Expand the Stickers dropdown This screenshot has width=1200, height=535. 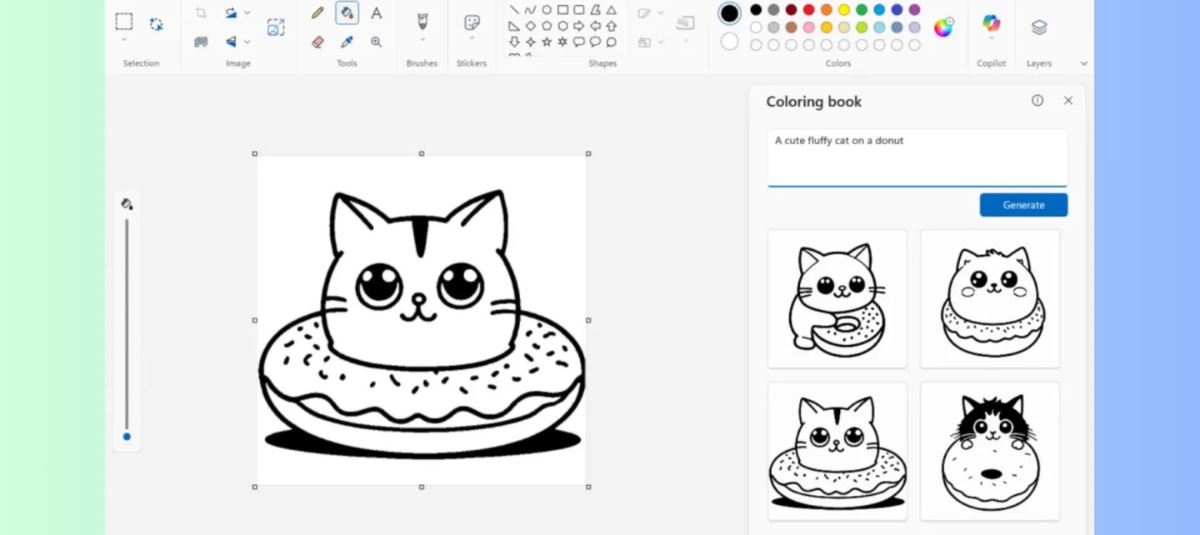pos(471,39)
